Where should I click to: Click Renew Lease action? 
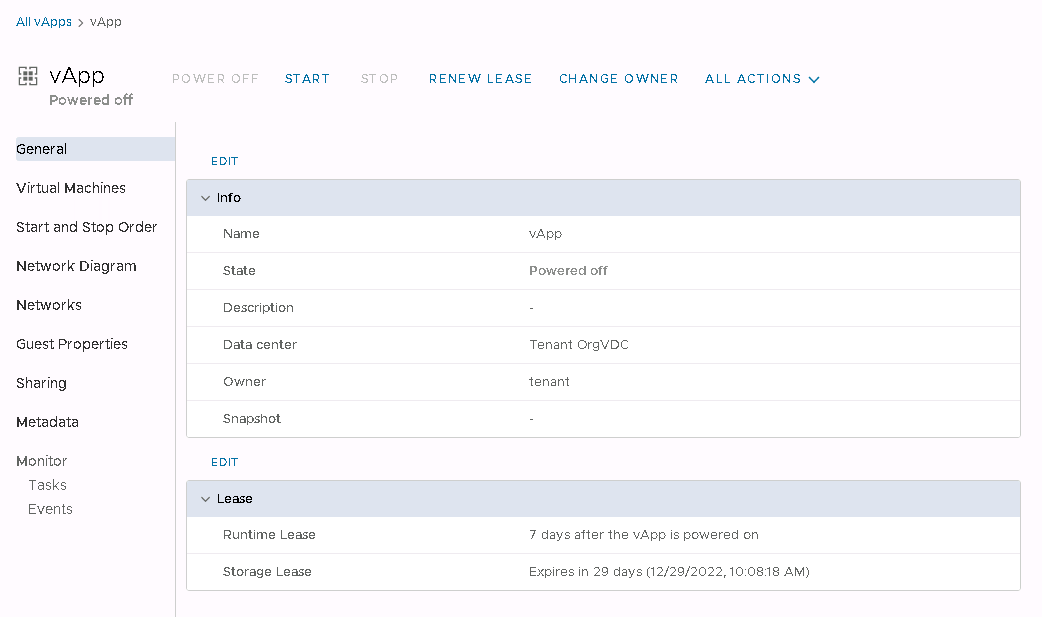480,79
